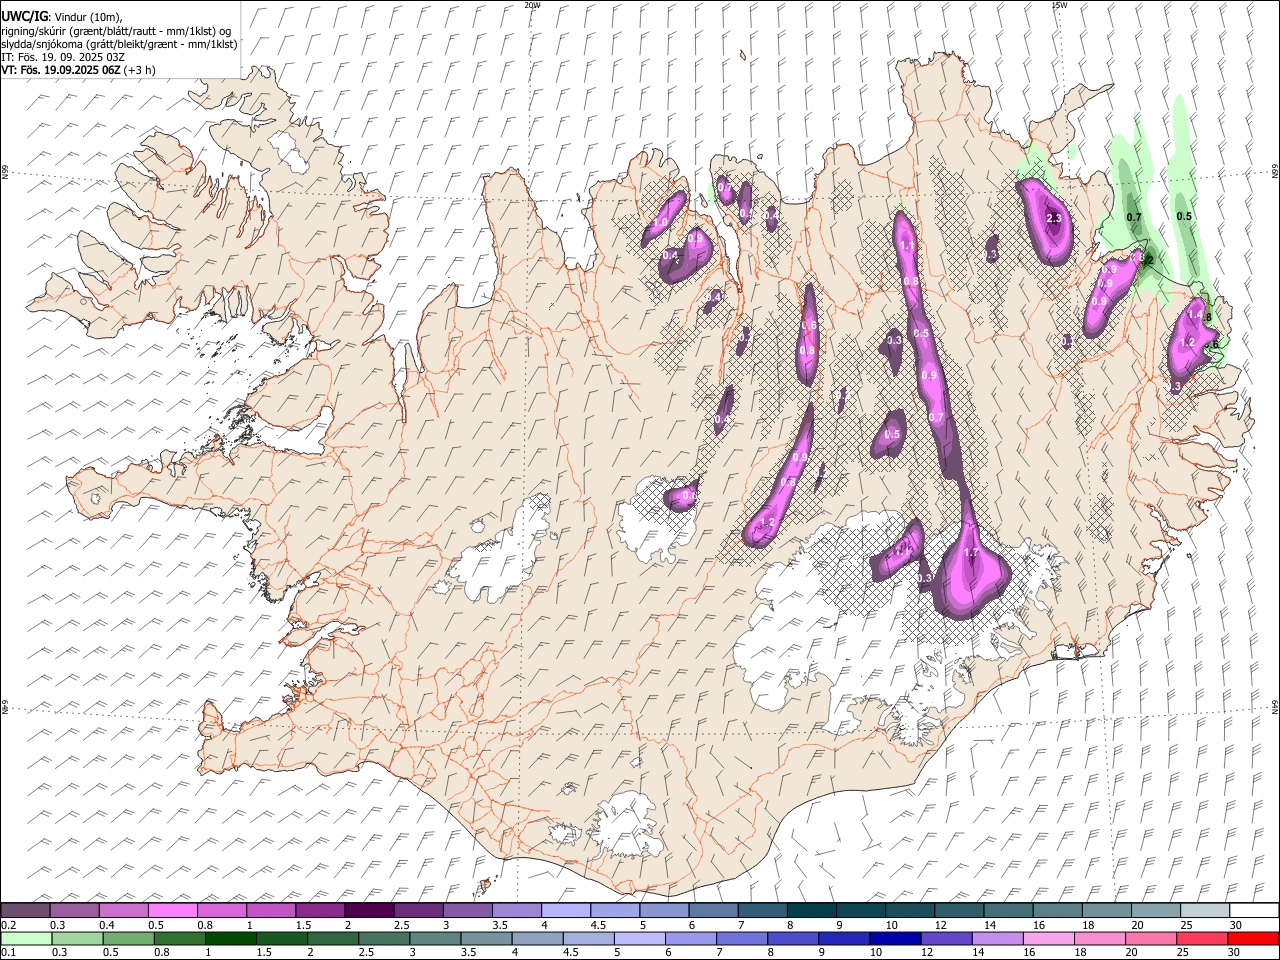Pick the deep navy blue swatch in the lower legend
Screen dimensions: 1280x960
(894, 939)
